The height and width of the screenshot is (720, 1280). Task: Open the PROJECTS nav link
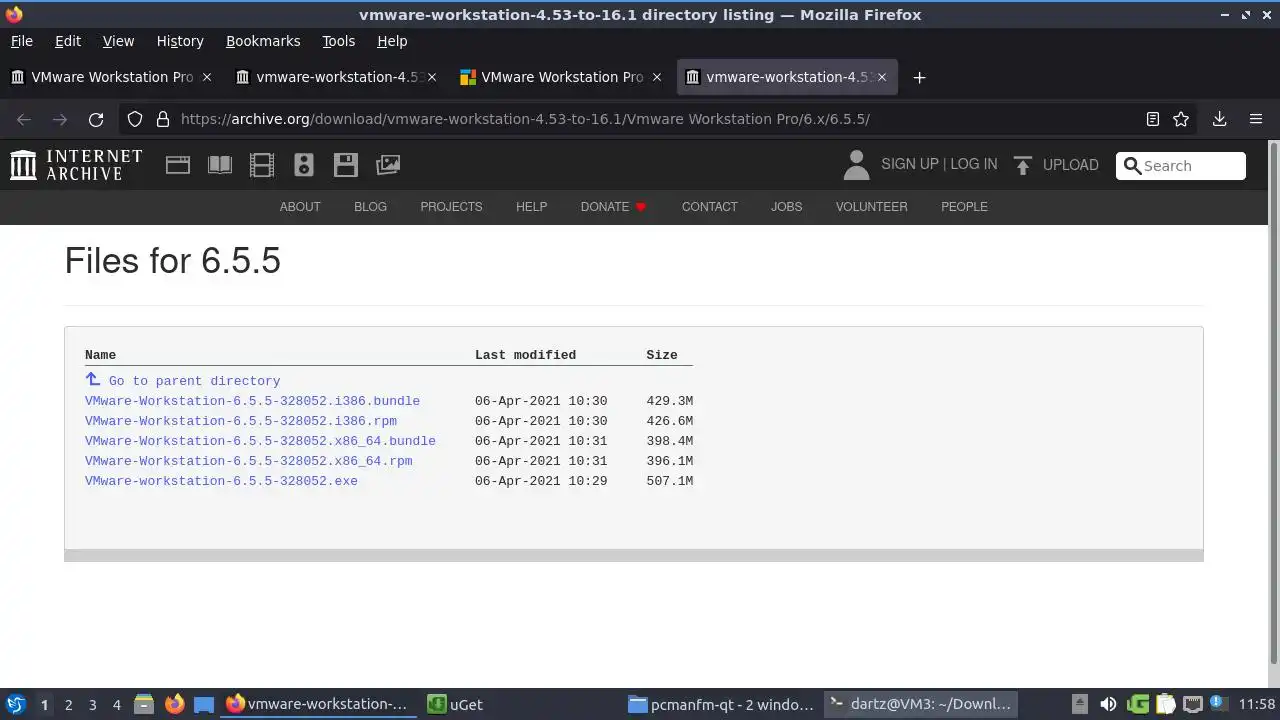(451, 207)
